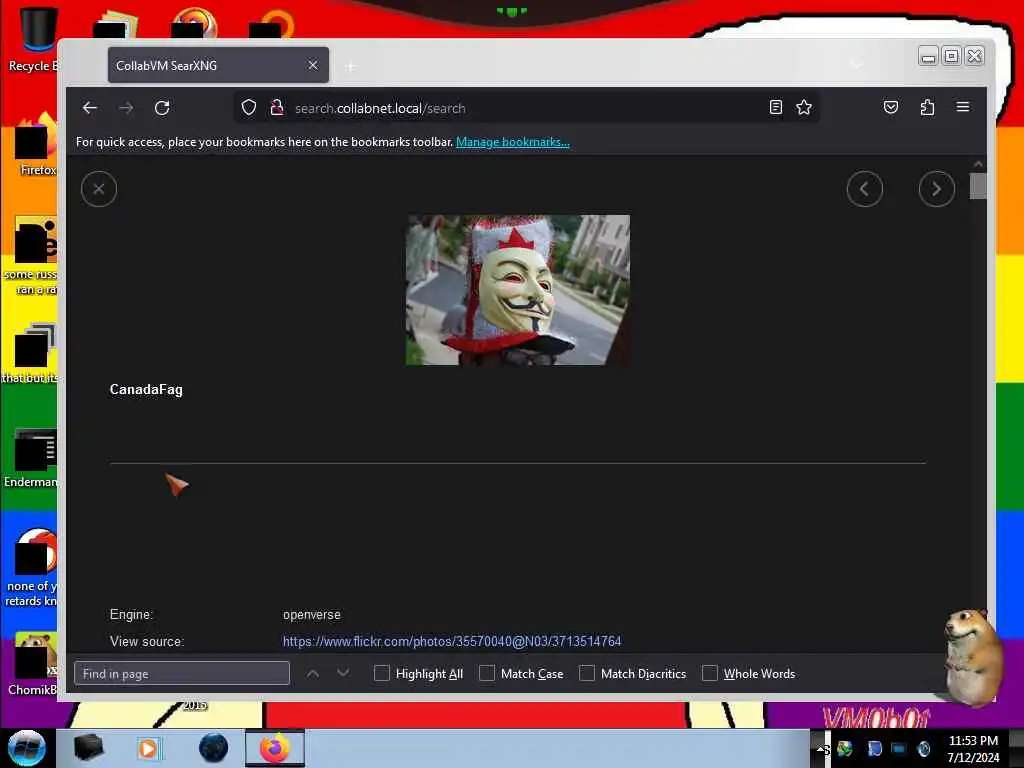Go back to the previous page
Screen dimensions: 1024x768
coord(89,108)
